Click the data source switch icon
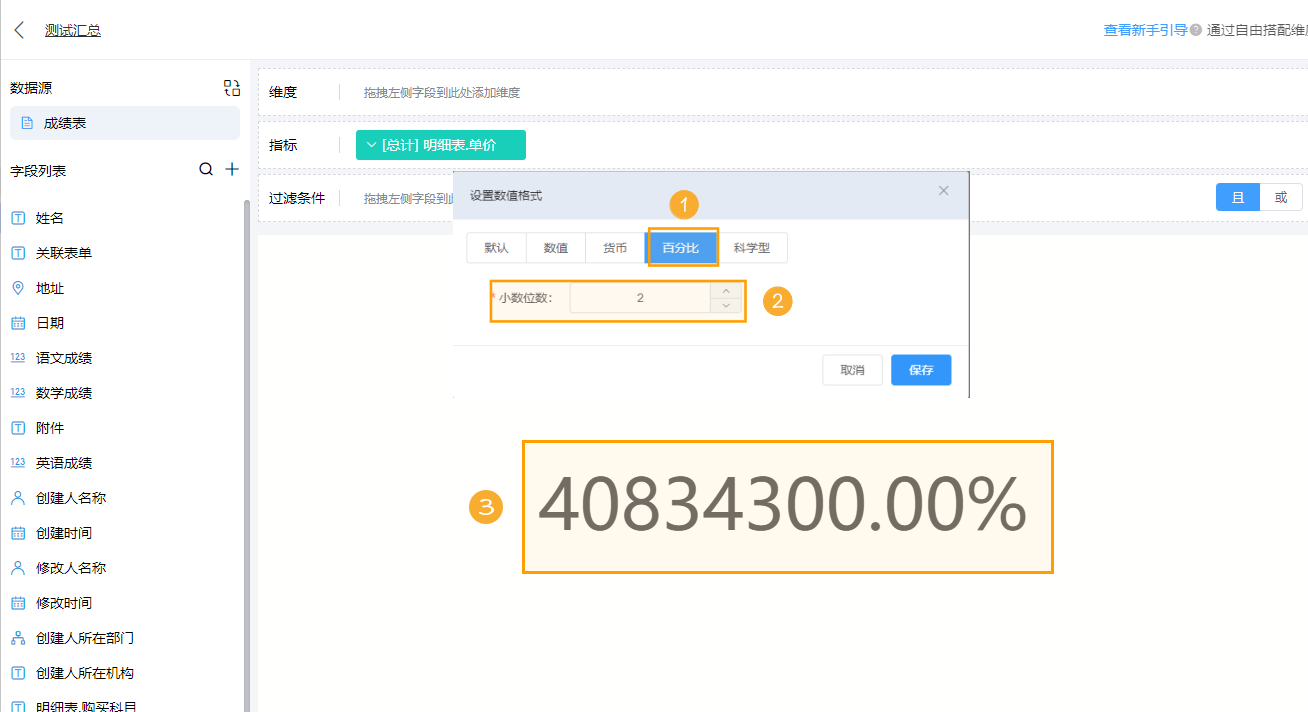 coord(231,88)
